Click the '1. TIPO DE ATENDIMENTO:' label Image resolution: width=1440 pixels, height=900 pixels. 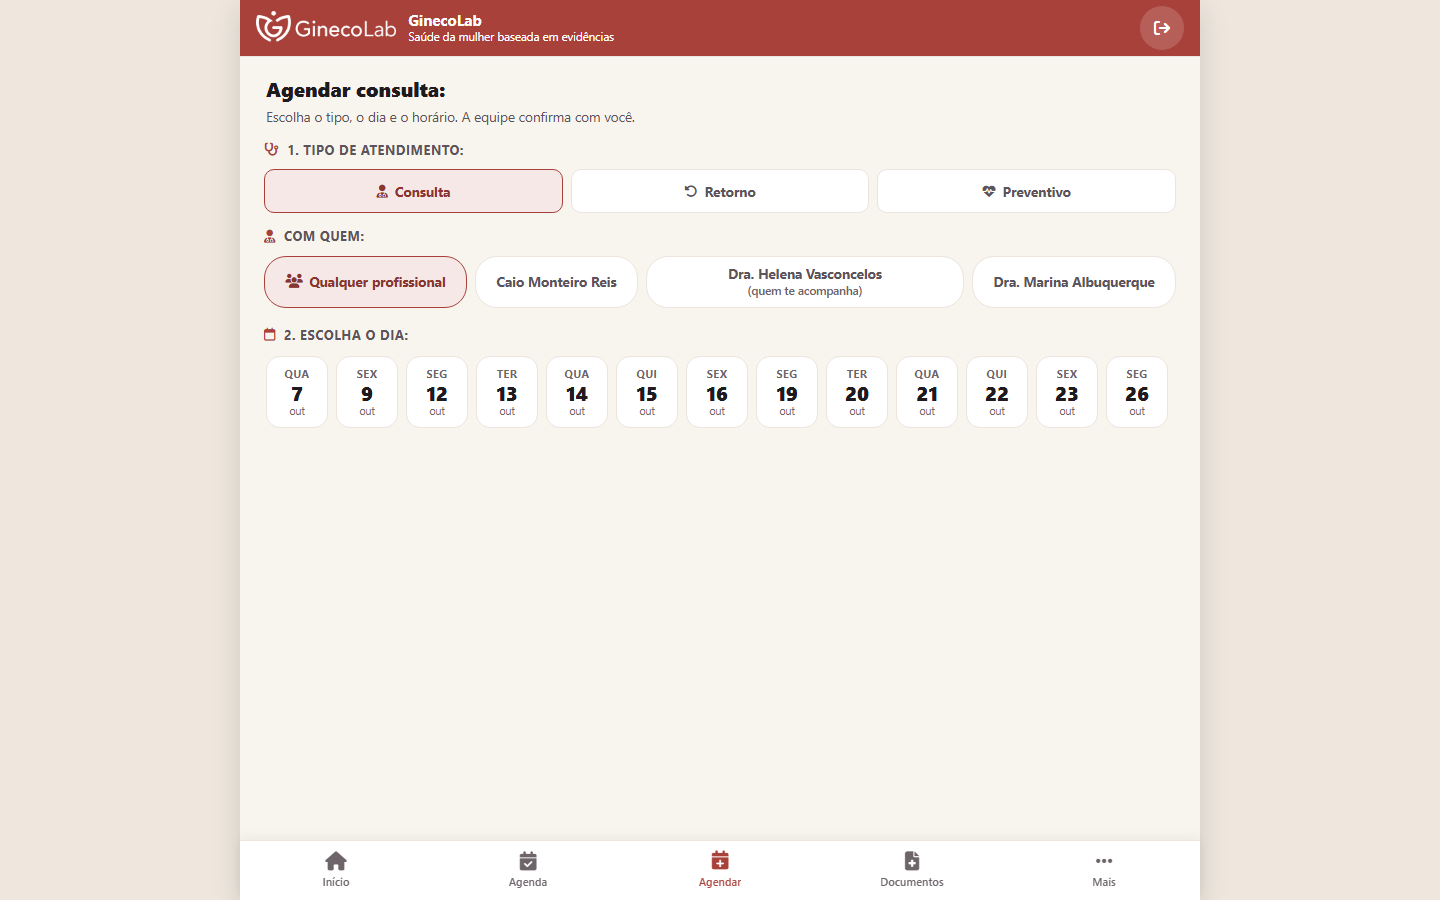[x=375, y=150]
